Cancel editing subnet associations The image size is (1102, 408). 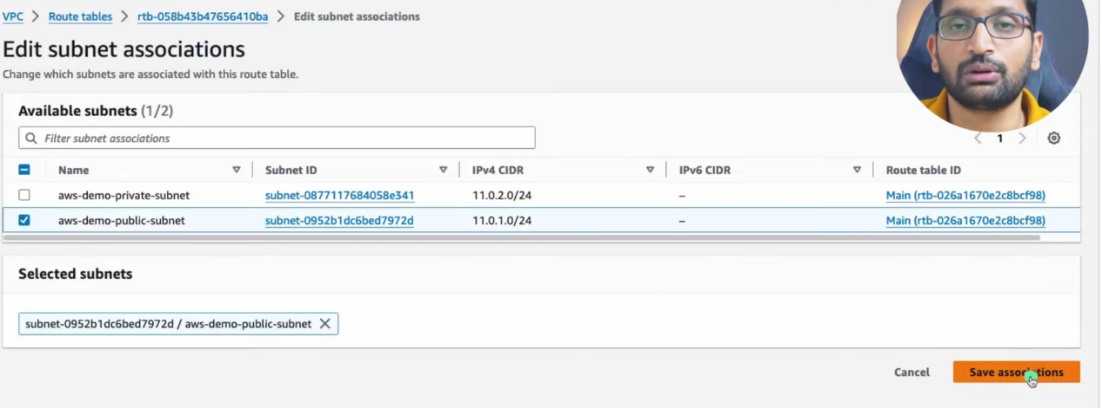click(911, 372)
